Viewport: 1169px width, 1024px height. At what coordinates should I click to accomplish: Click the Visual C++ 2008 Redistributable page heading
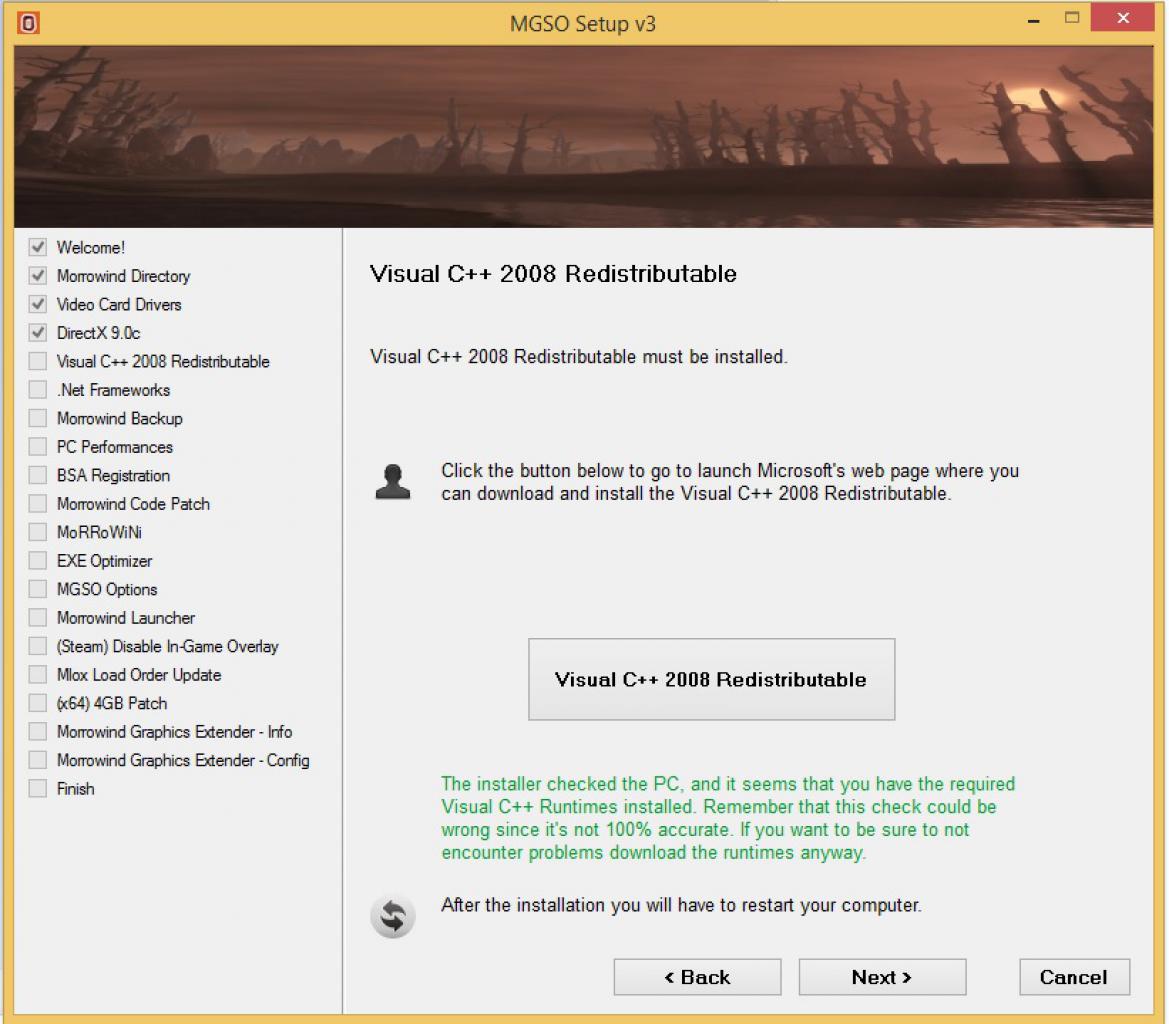tap(553, 274)
